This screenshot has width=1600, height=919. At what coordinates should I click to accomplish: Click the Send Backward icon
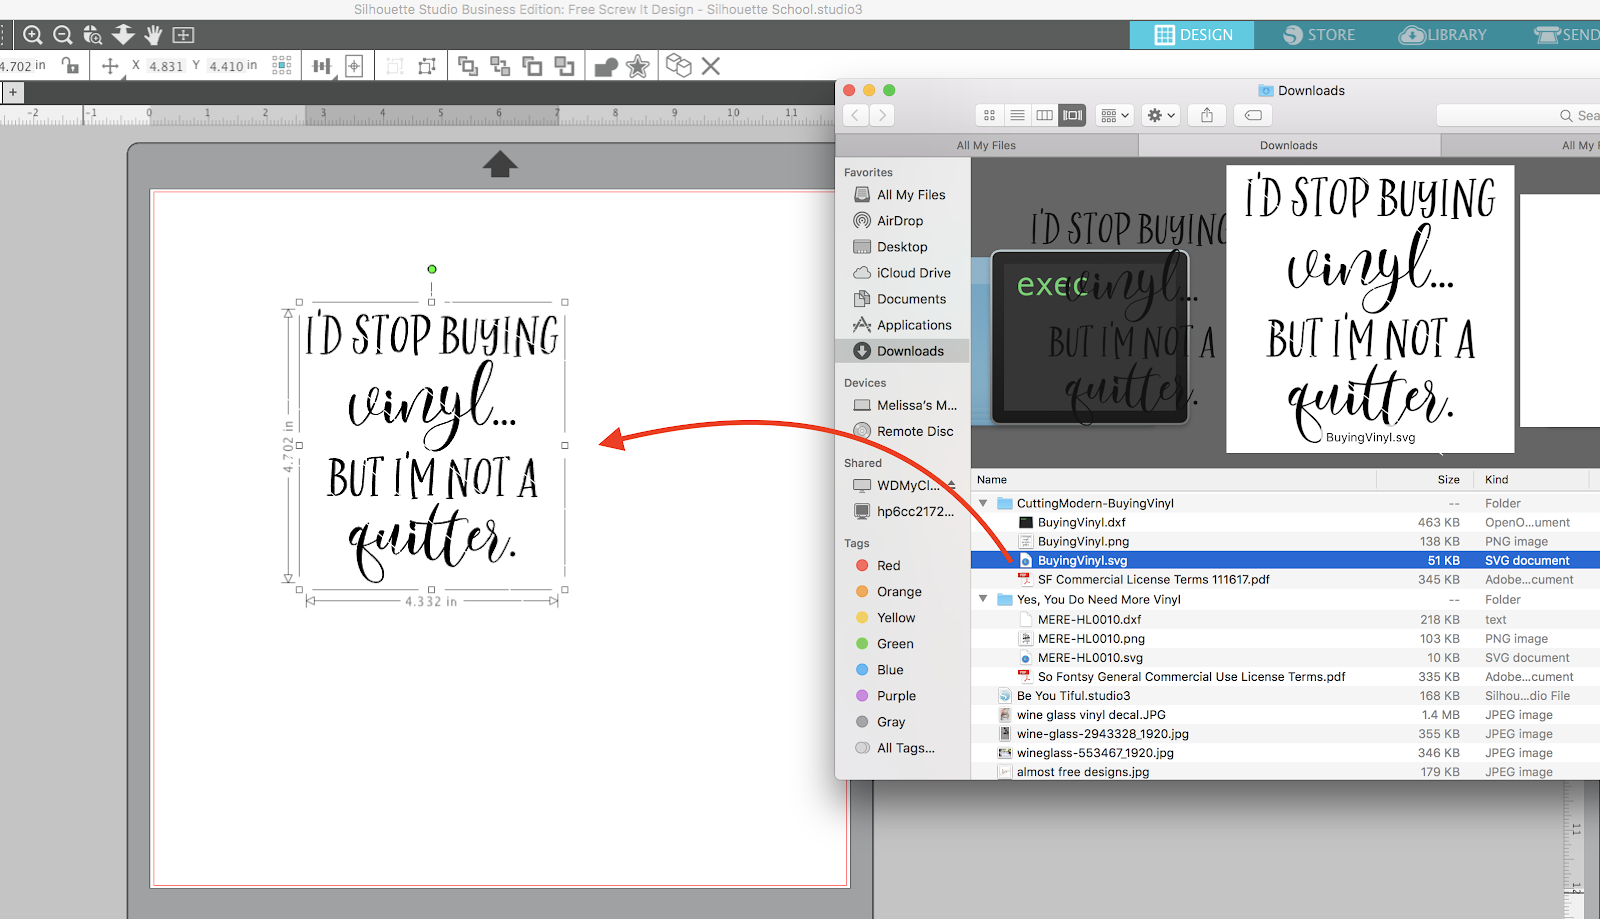[x=564, y=66]
